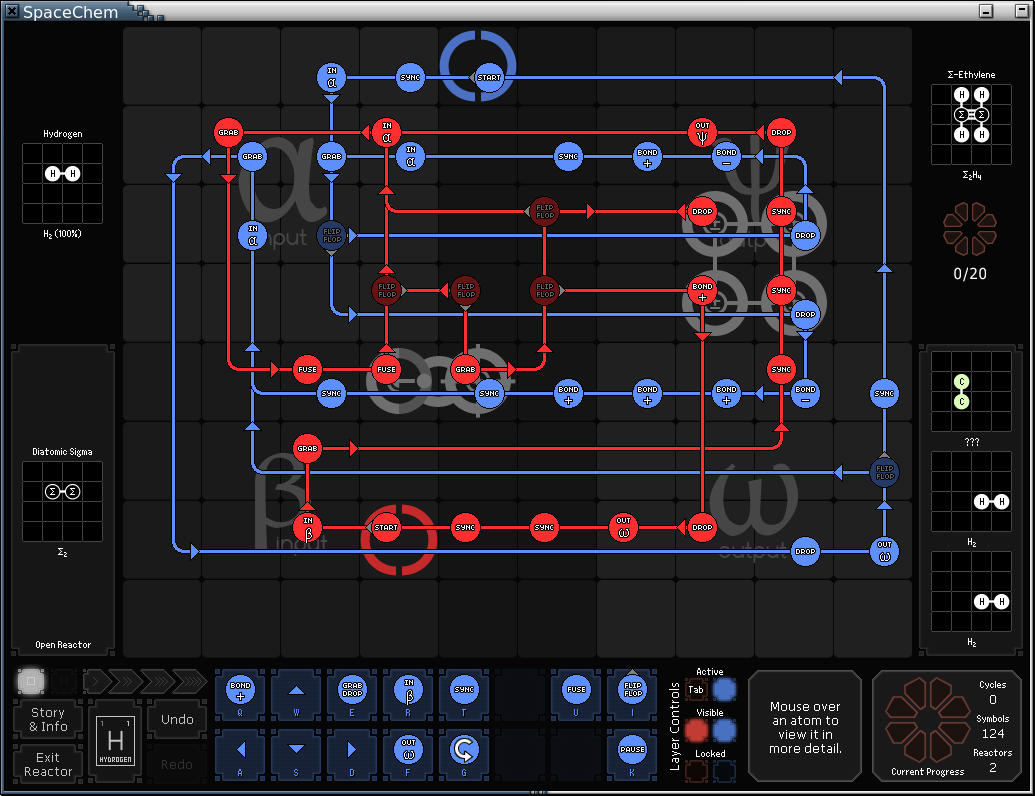This screenshot has height=796, width=1035.
Task: Click the SpaceChem window title
Action: point(71,12)
